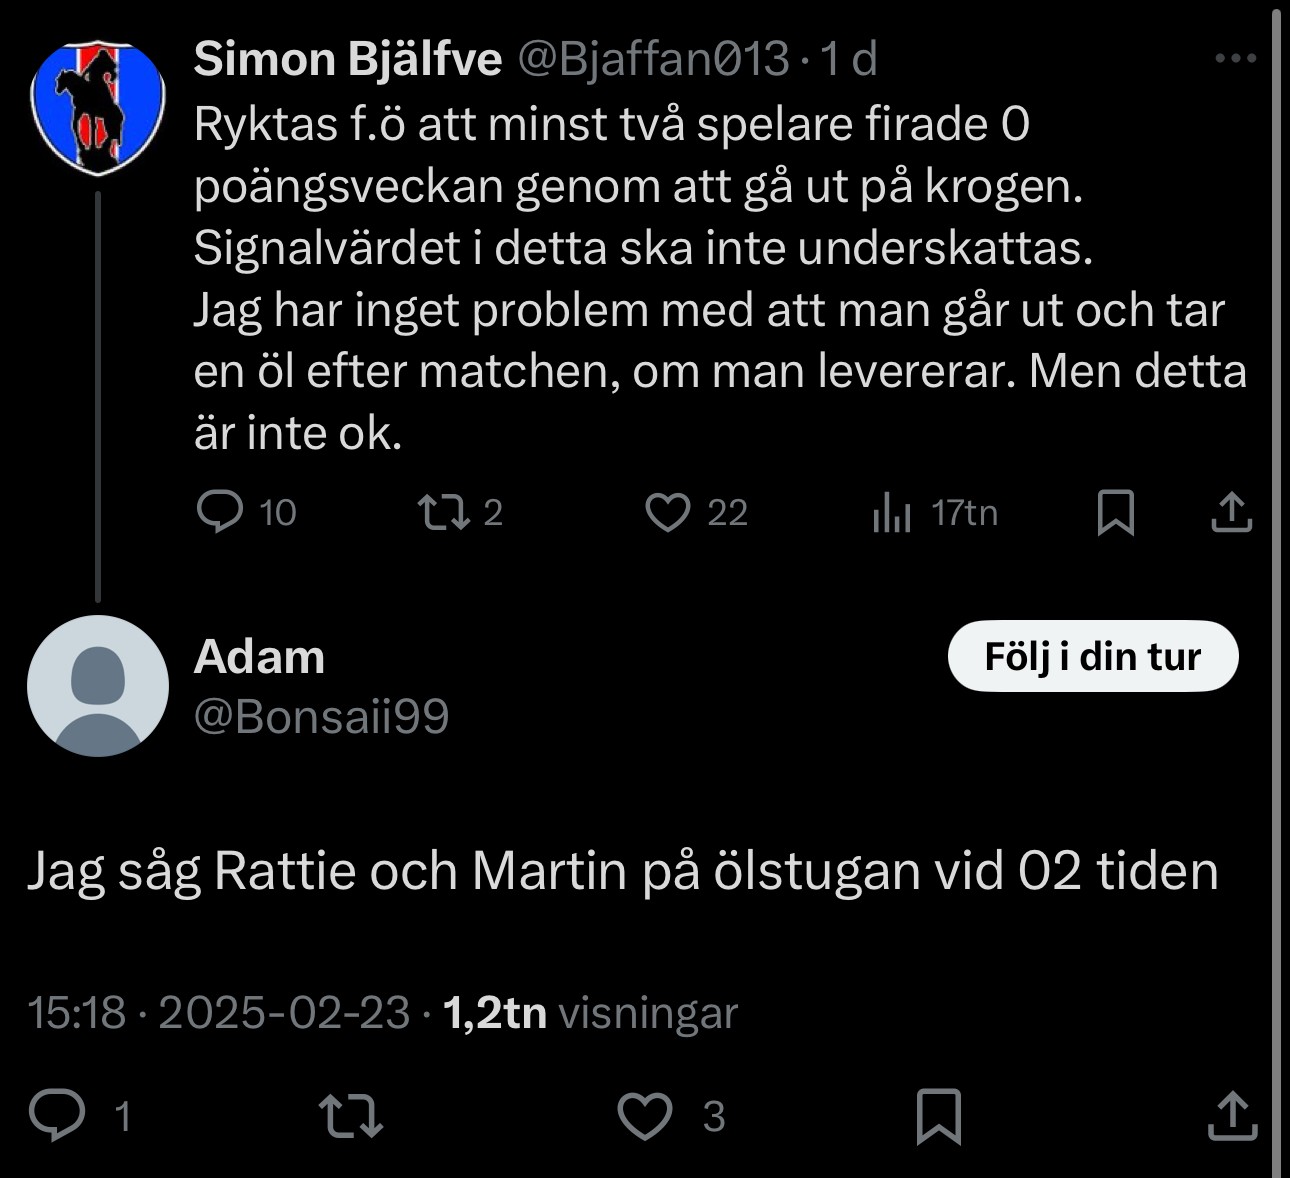
Task: Open Simon Bjälfve's profile picture
Action: click(97, 107)
